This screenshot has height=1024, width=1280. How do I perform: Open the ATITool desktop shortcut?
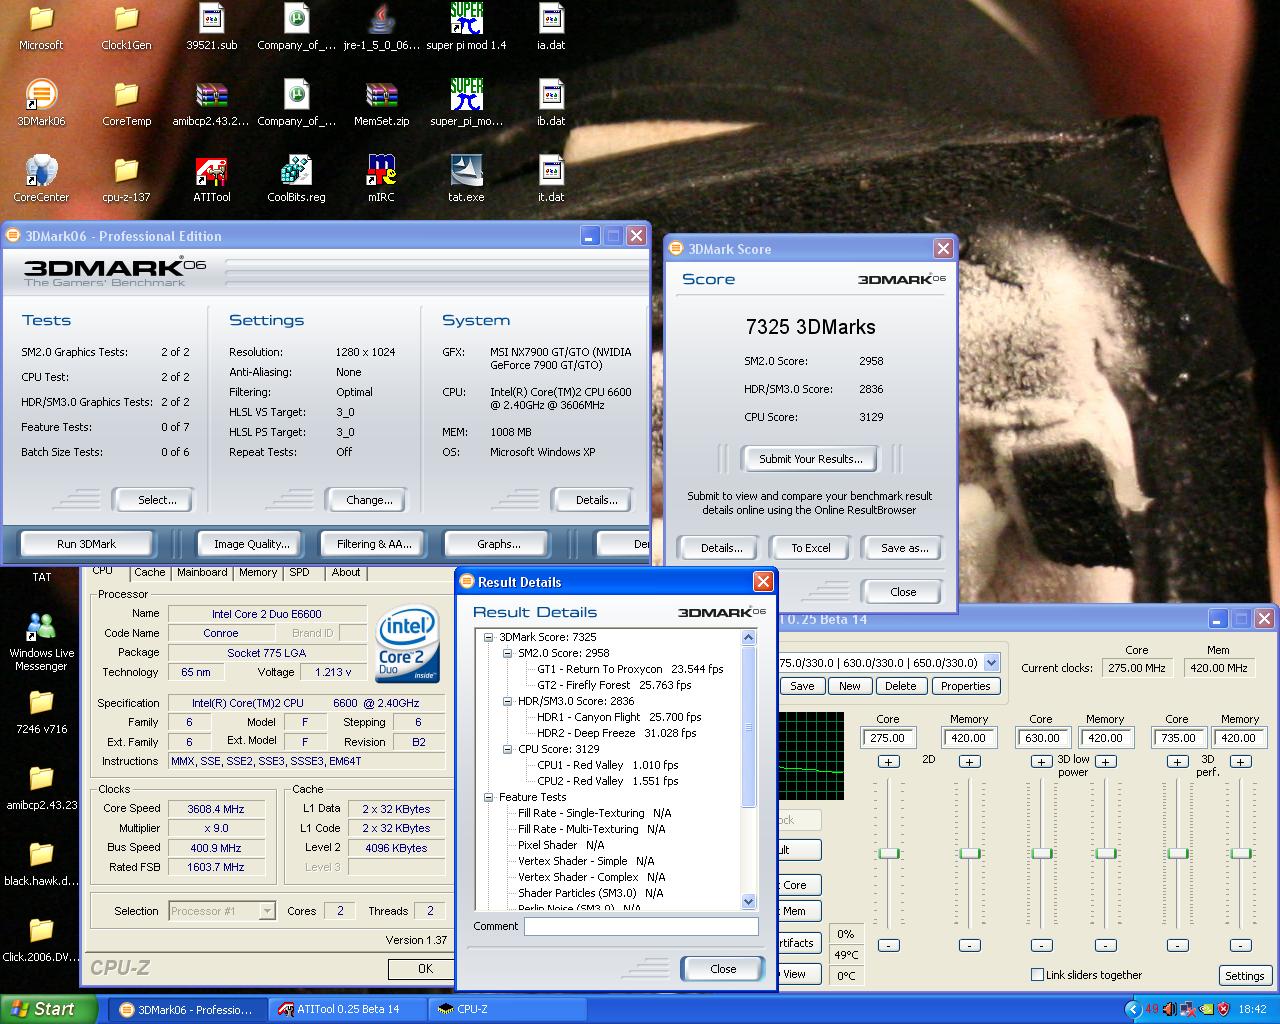(211, 171)
